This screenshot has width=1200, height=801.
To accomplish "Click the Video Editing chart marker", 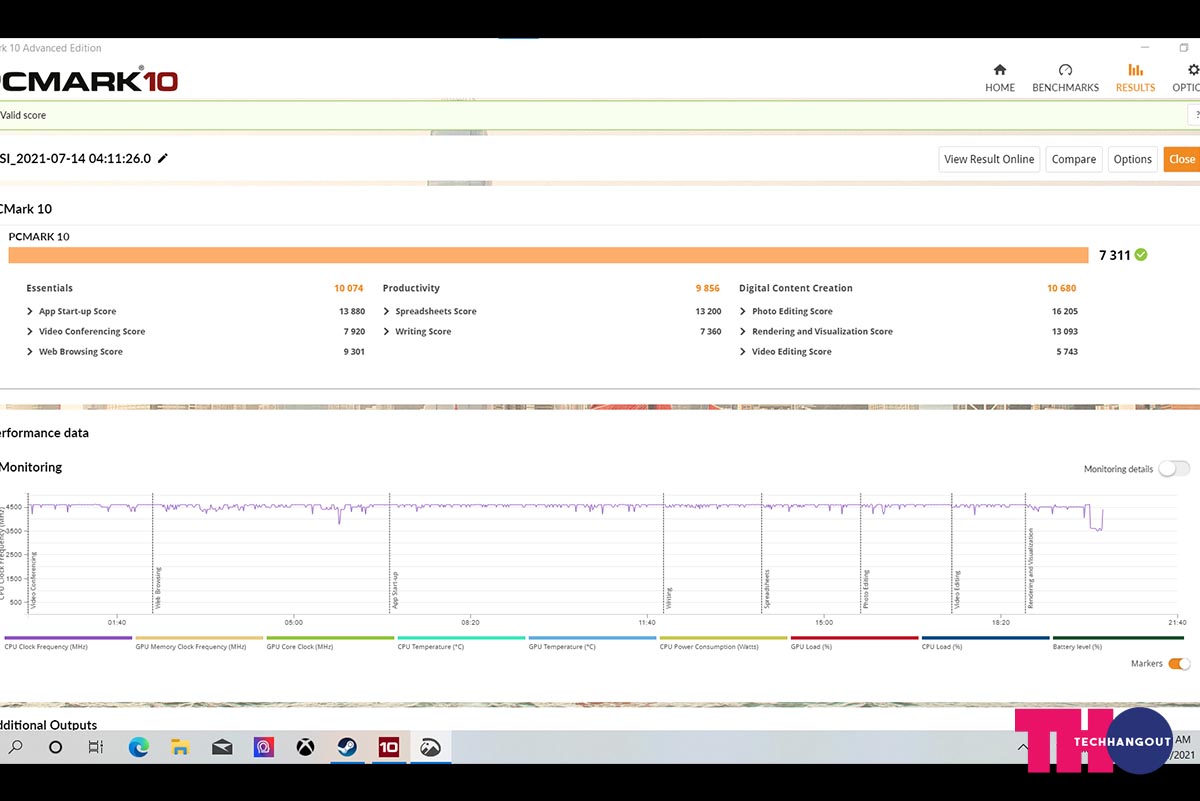I will pos(956,590).
